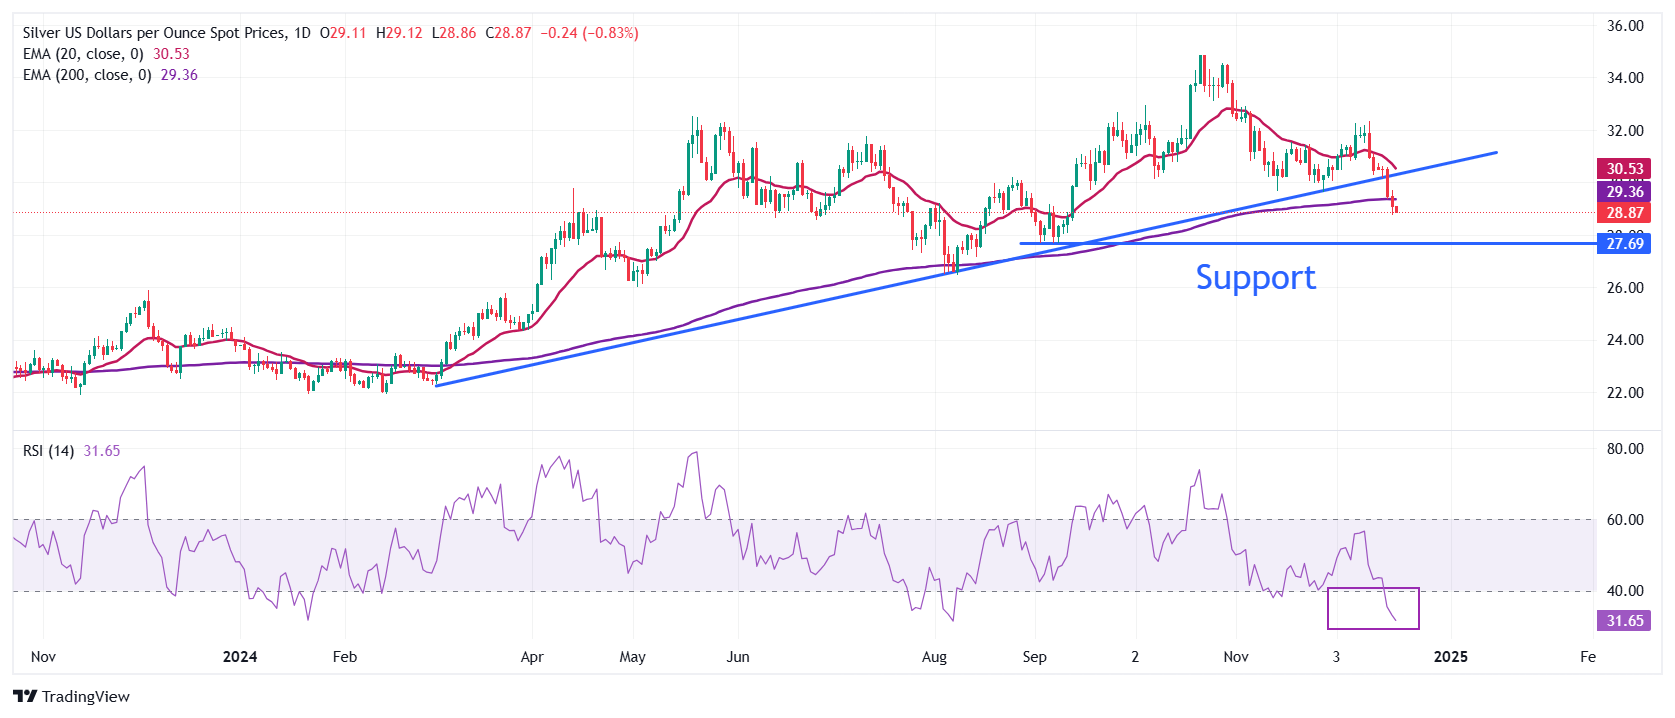
Task: Click the blue 27.69 support price tag
Action: point(1624,244)
